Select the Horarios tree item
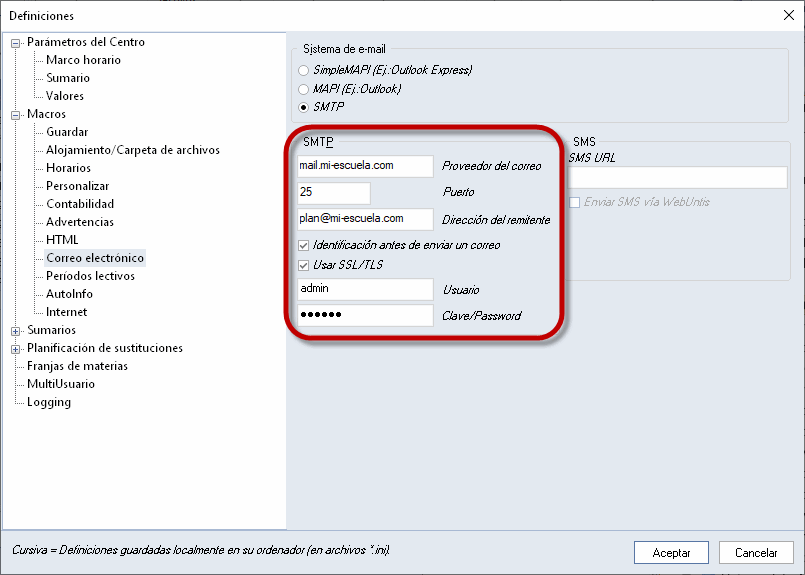Viewport: 805px width, 575px height. [68, 168]
